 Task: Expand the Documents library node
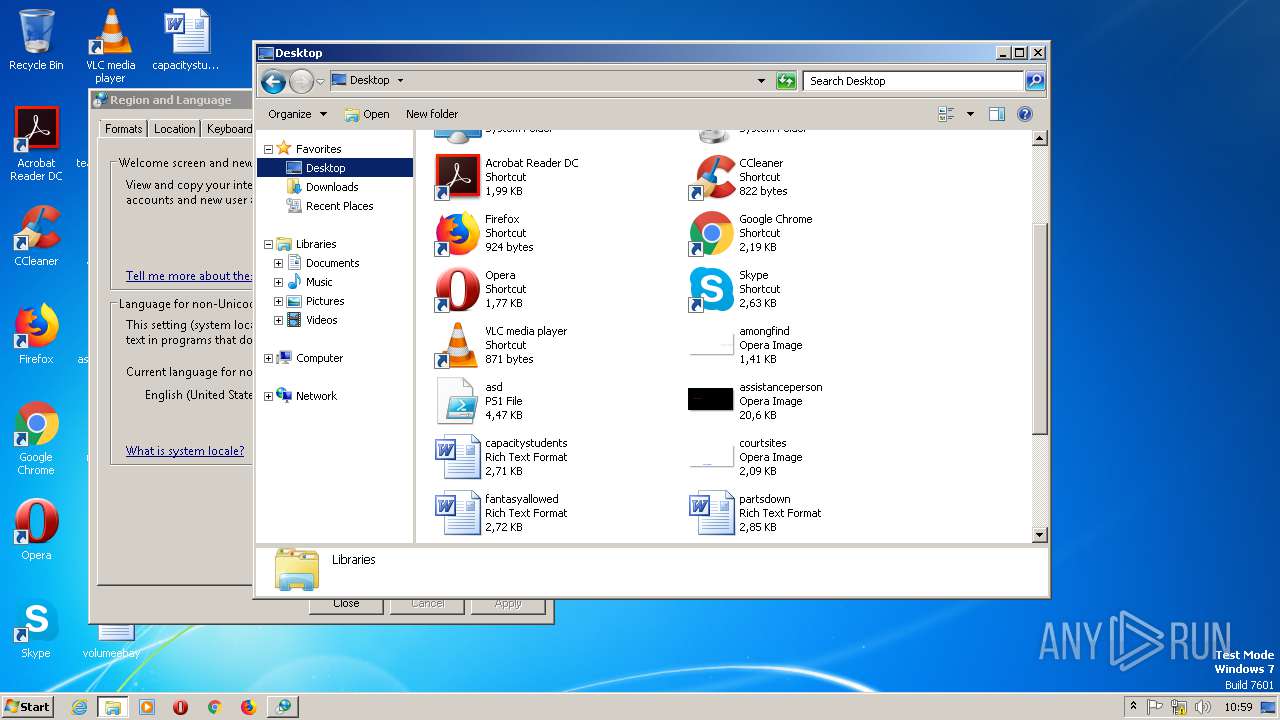pos(278,263)
